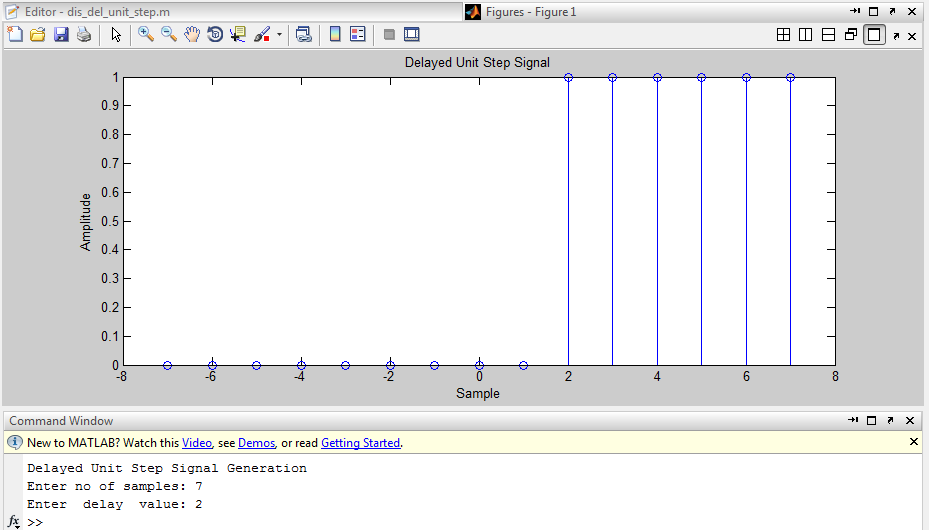This screenshot has height=530, width=929.
Task: Maximize the Figures panel
Action: point(873,11)
